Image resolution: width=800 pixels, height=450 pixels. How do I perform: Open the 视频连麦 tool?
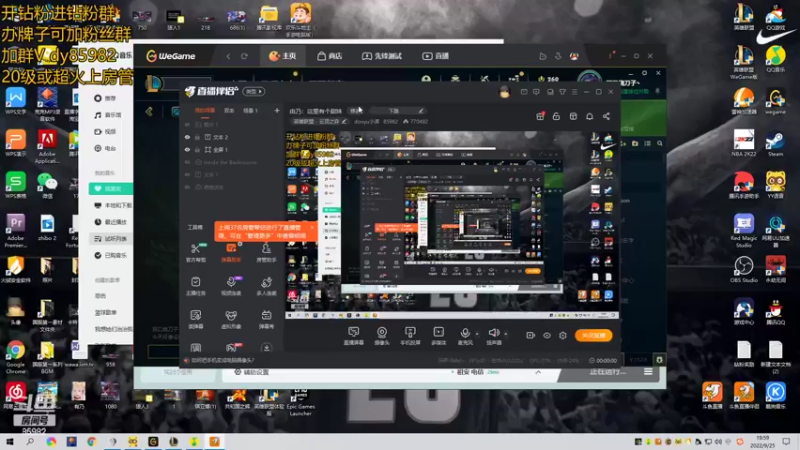coord(231,286)
